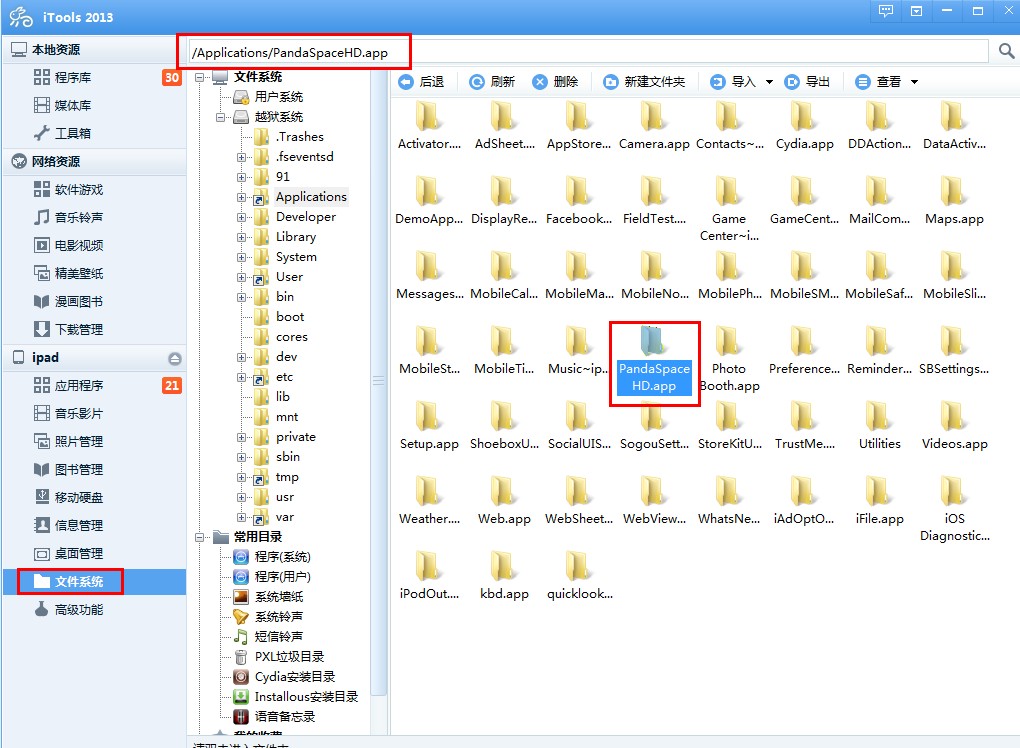Collapse 本地资源 section header

(x=93, y=49)
